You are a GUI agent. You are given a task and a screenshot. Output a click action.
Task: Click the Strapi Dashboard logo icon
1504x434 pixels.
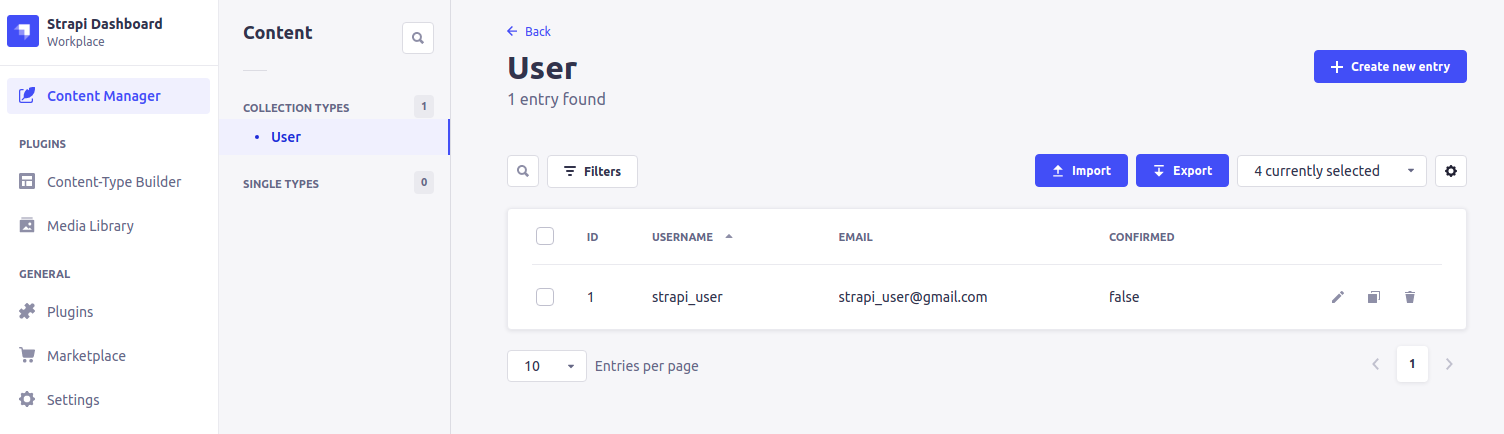[23, 31]
